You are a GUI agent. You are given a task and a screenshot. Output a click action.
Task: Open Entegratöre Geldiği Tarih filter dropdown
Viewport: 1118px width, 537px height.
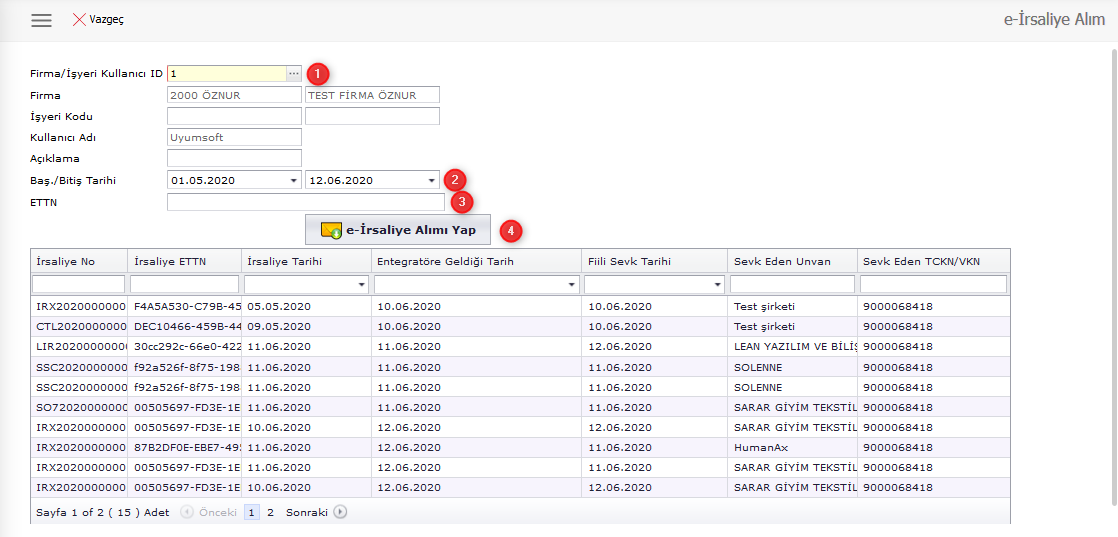tap(571, 285)
